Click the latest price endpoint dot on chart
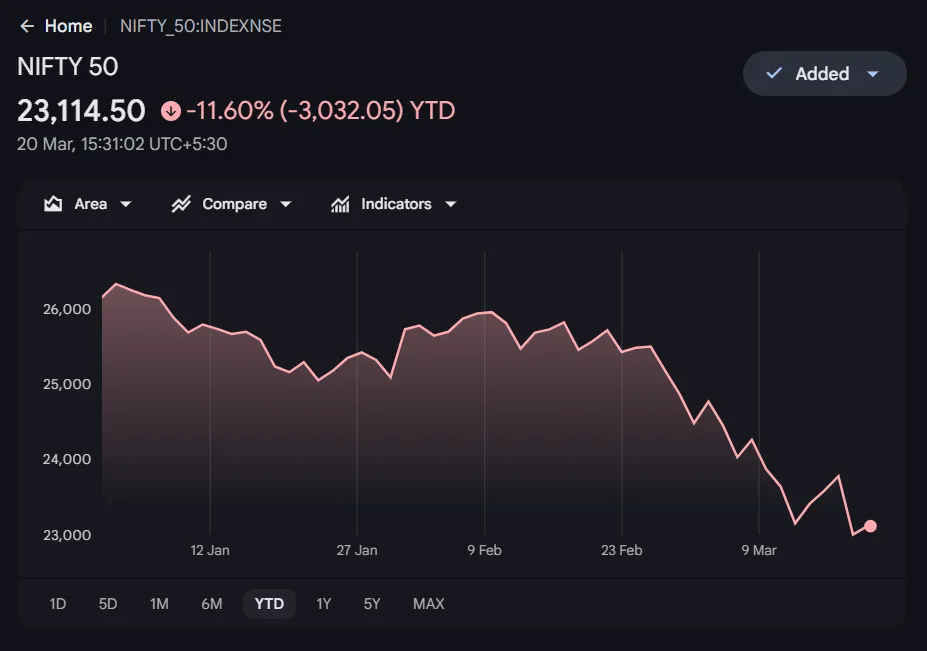Image resolution: width=927 pixels, height=651 pixels. tap(870, 526)
